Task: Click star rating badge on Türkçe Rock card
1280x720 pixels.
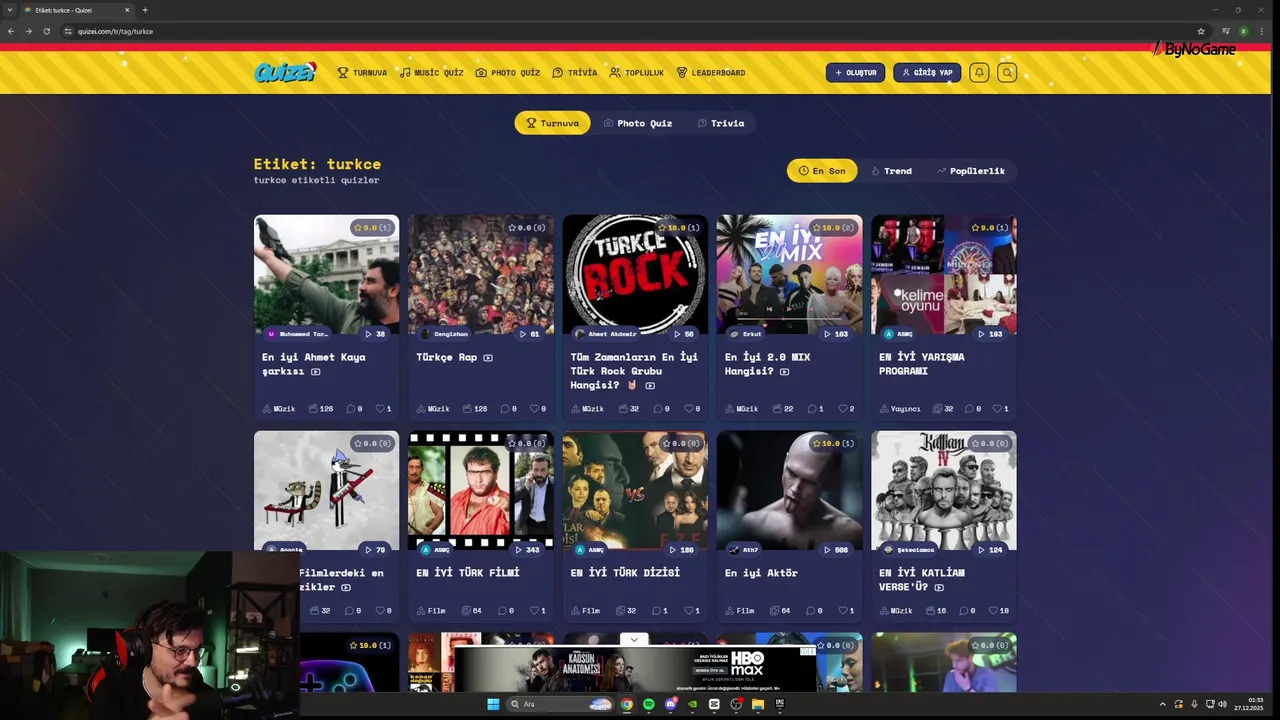Action: click(681, 228)
